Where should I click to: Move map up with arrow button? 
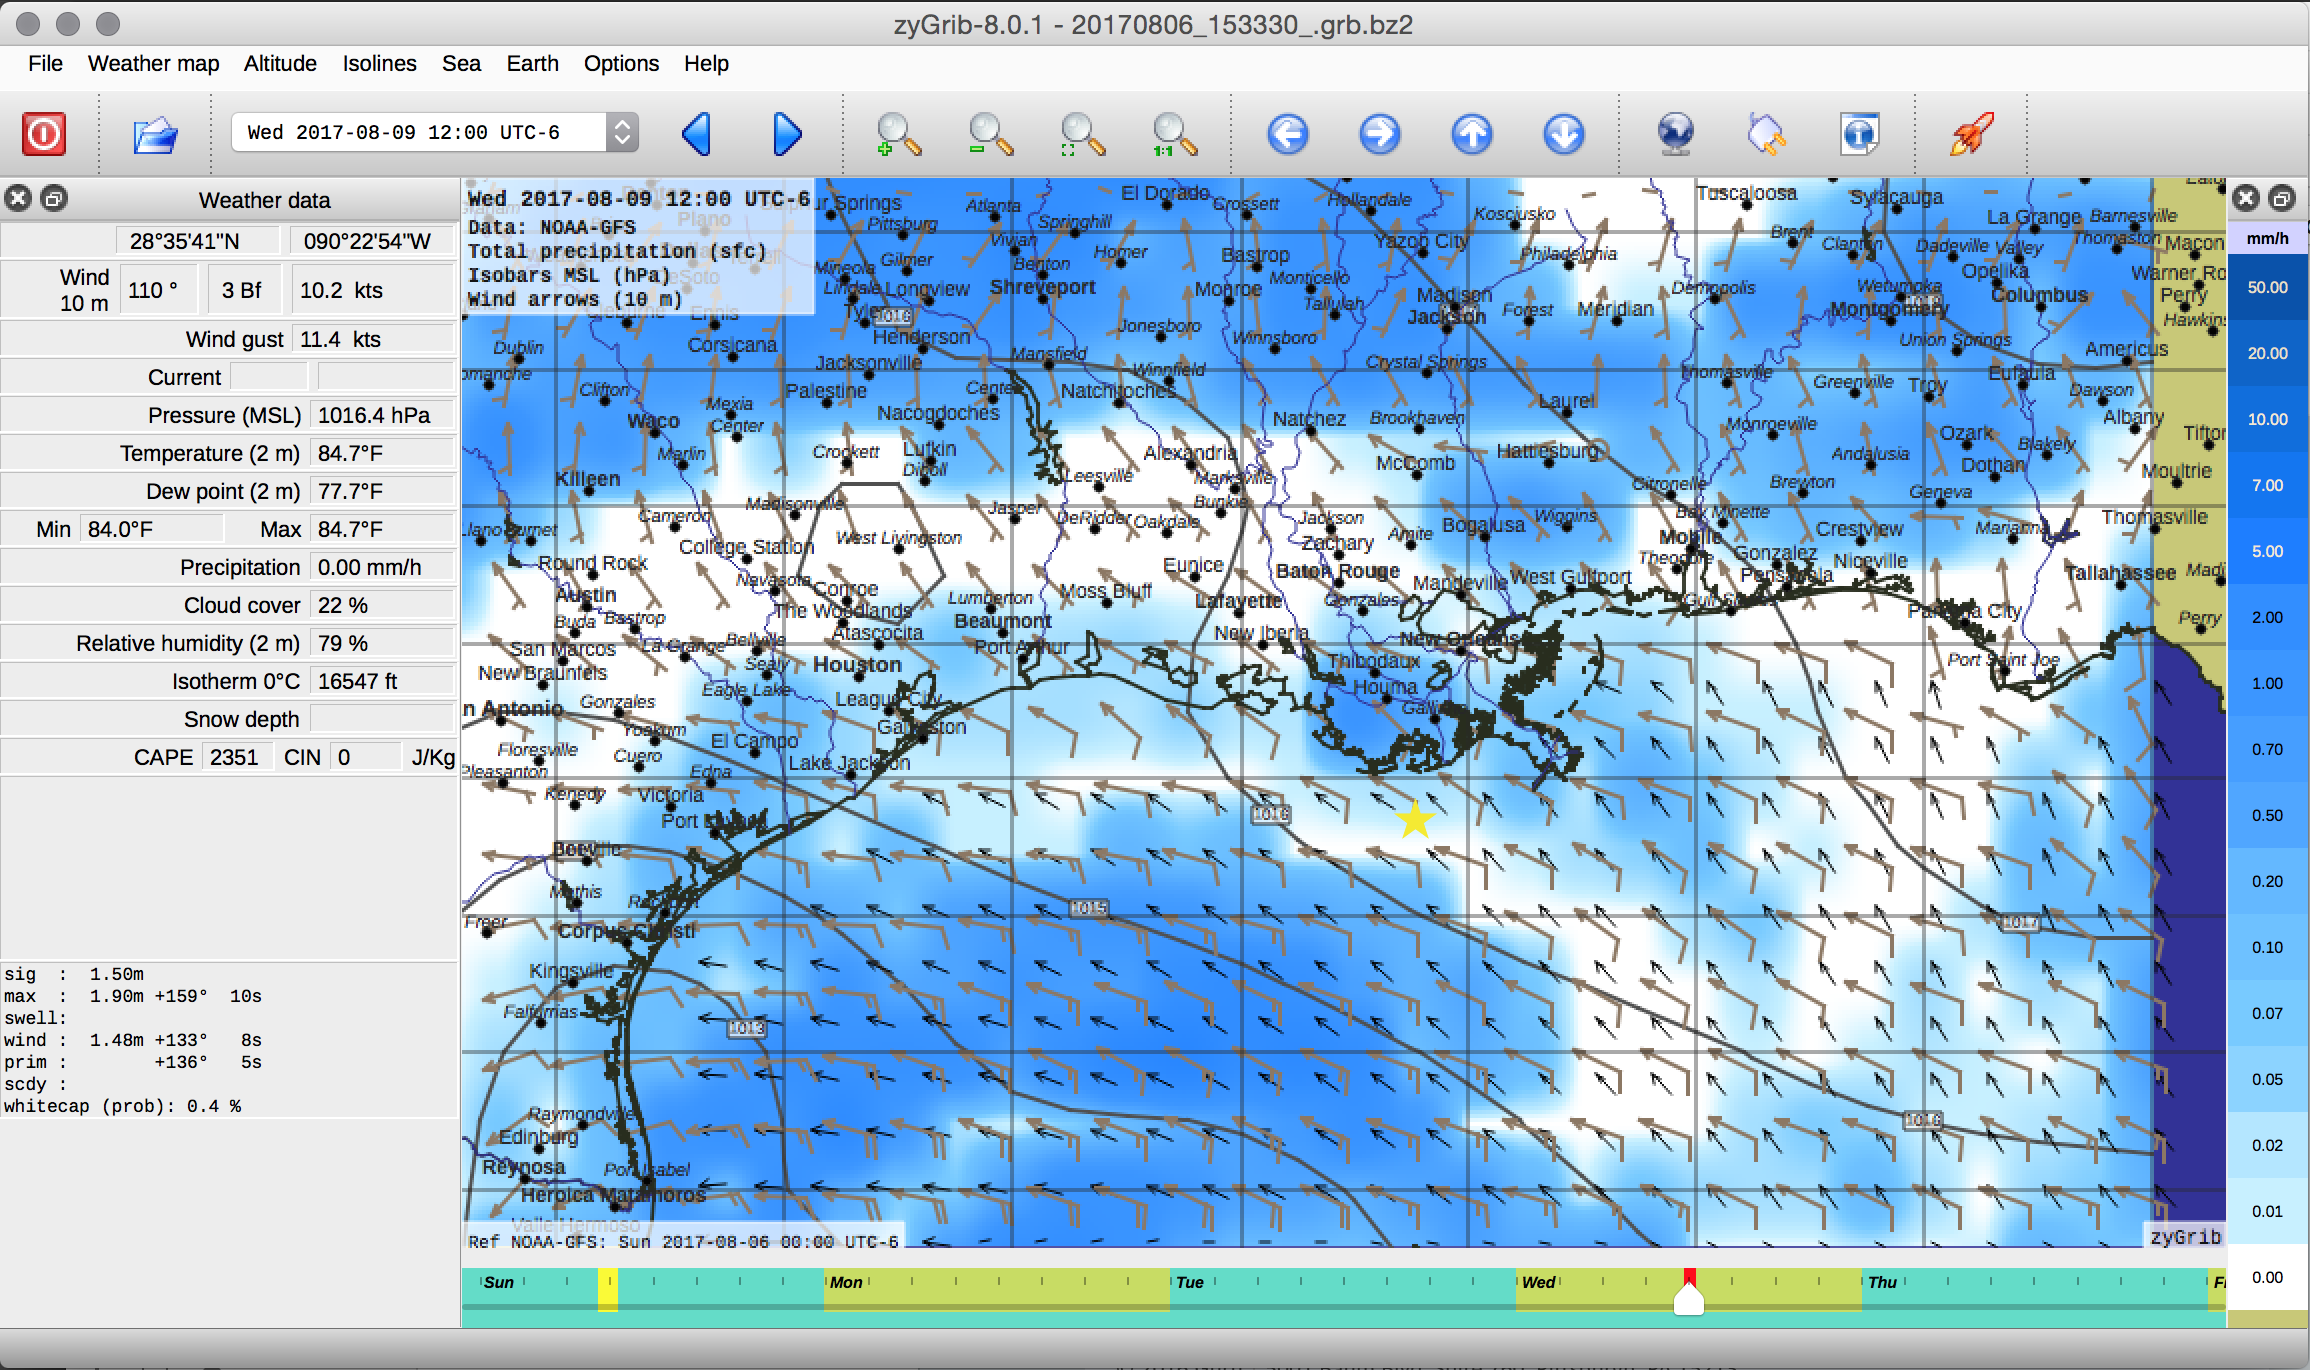1472,134
